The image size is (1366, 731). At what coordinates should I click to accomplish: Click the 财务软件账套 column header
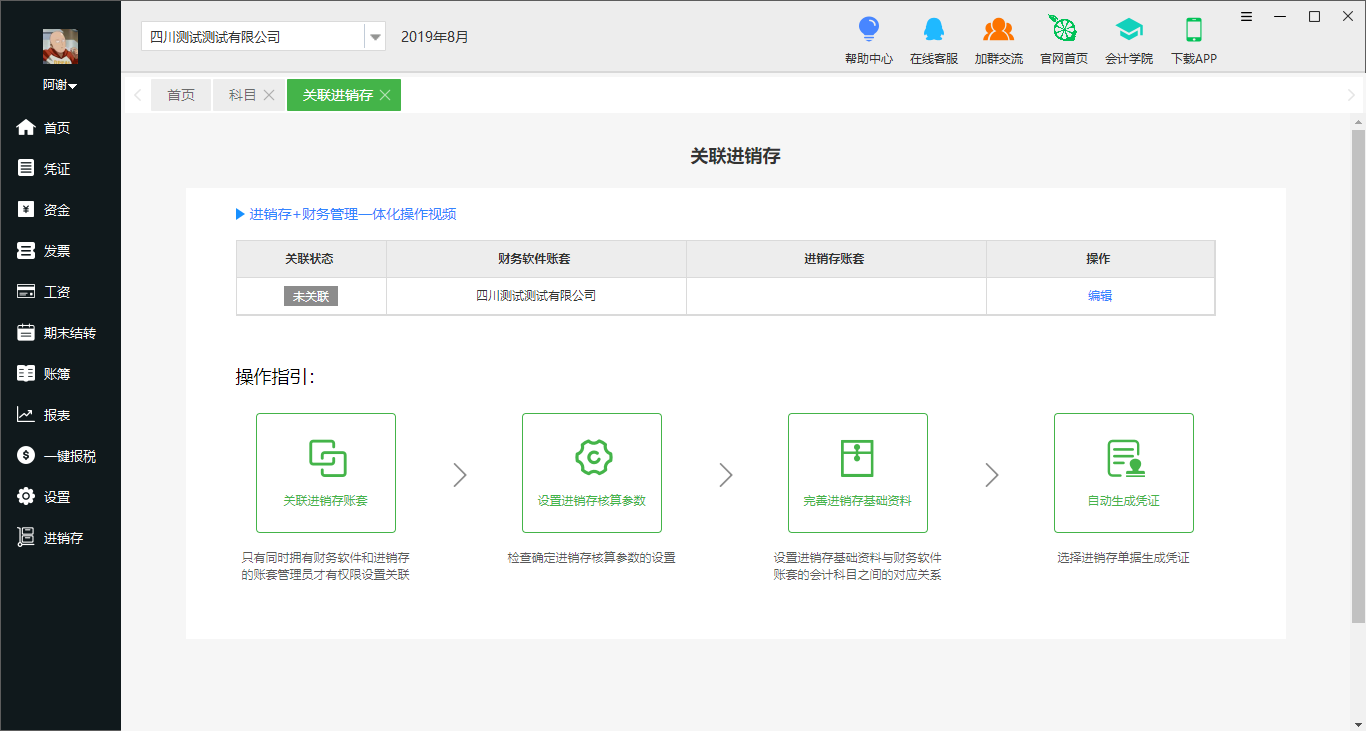(x=536, y=259)
